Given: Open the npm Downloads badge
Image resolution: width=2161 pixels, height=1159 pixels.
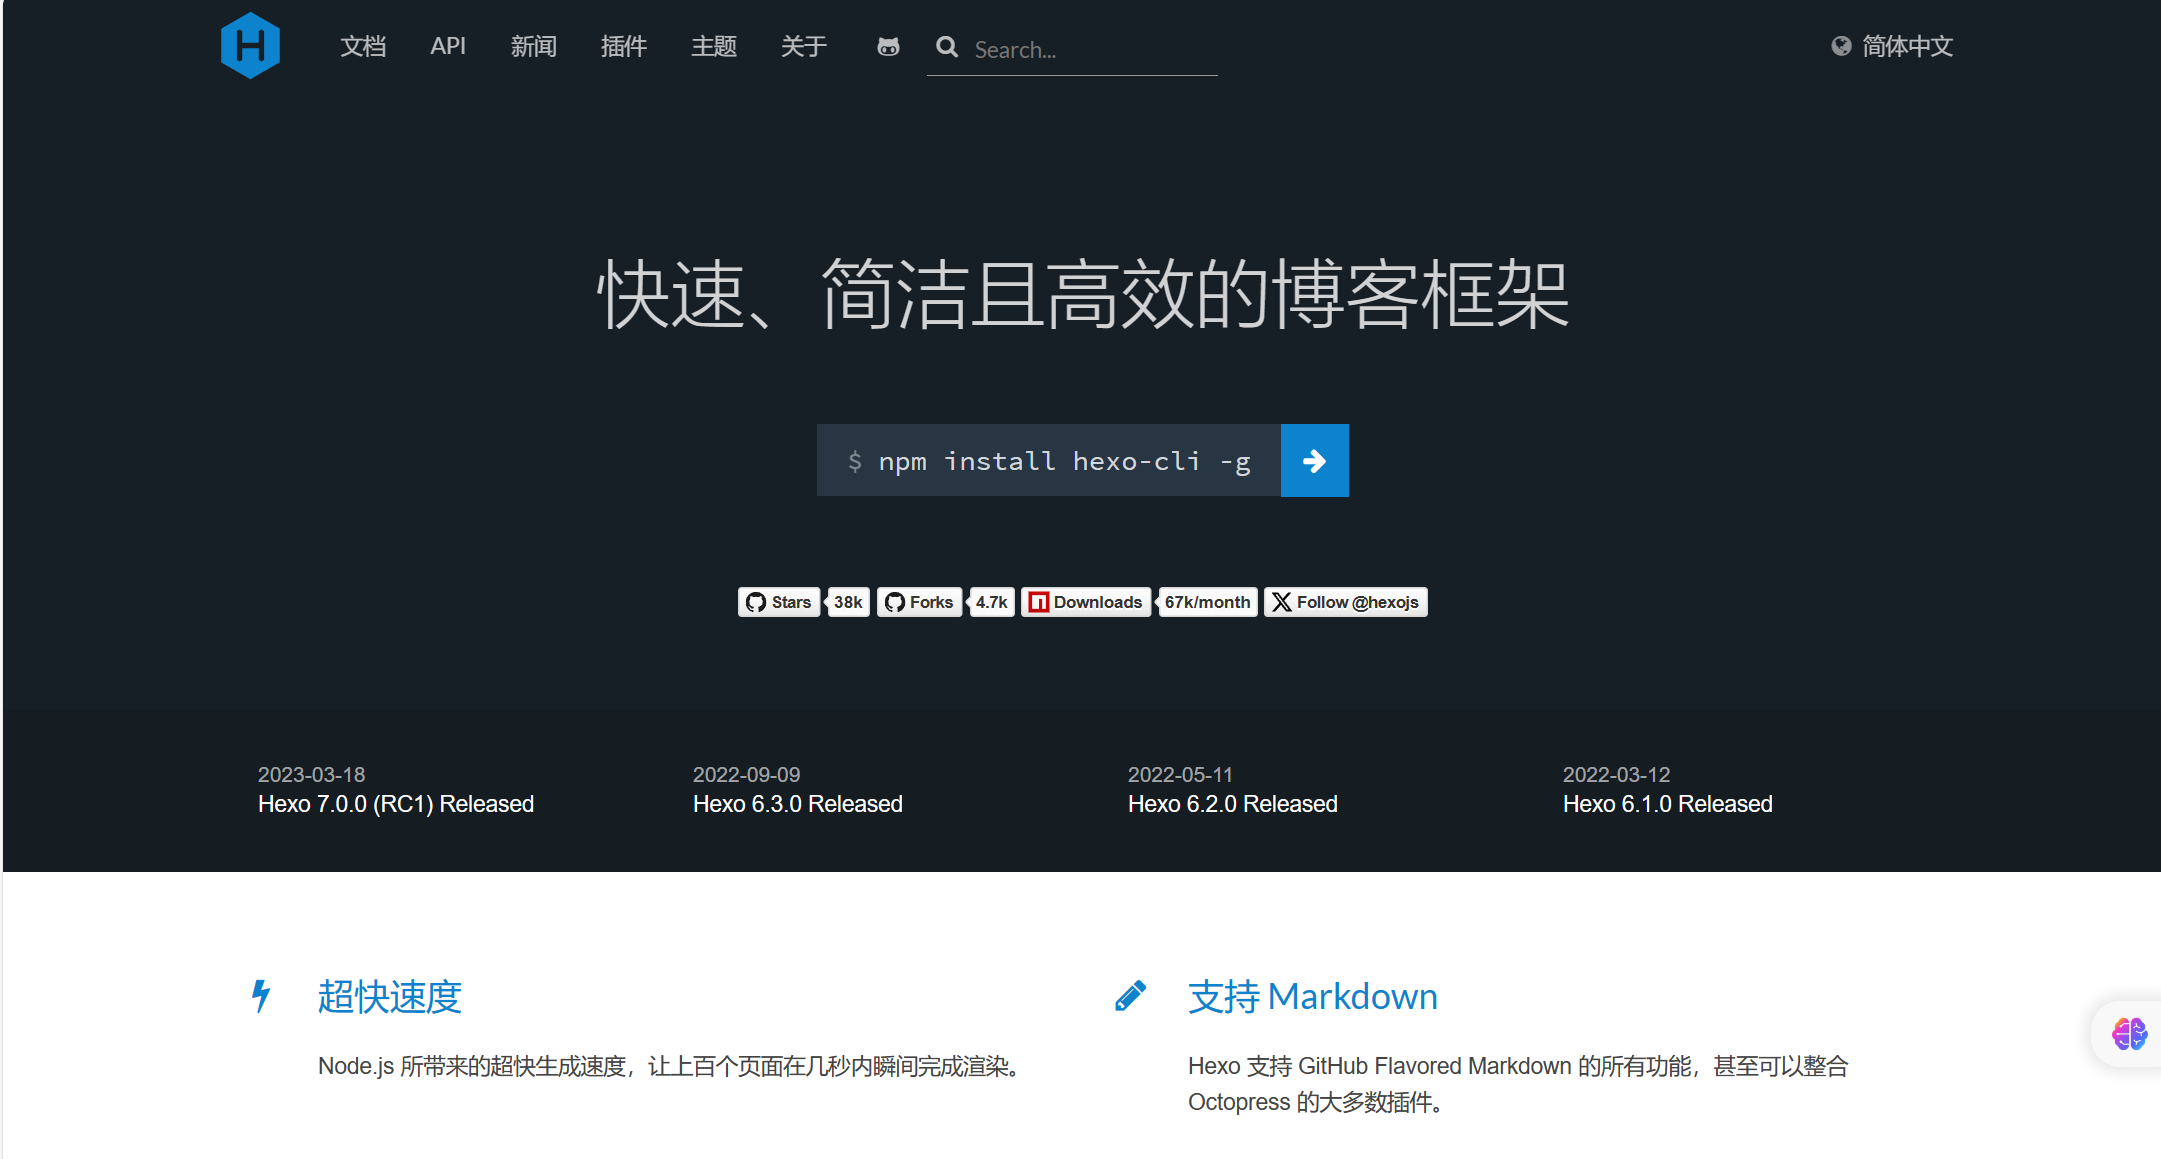Looking at the screenshot, I should (x=1086, y=602).
